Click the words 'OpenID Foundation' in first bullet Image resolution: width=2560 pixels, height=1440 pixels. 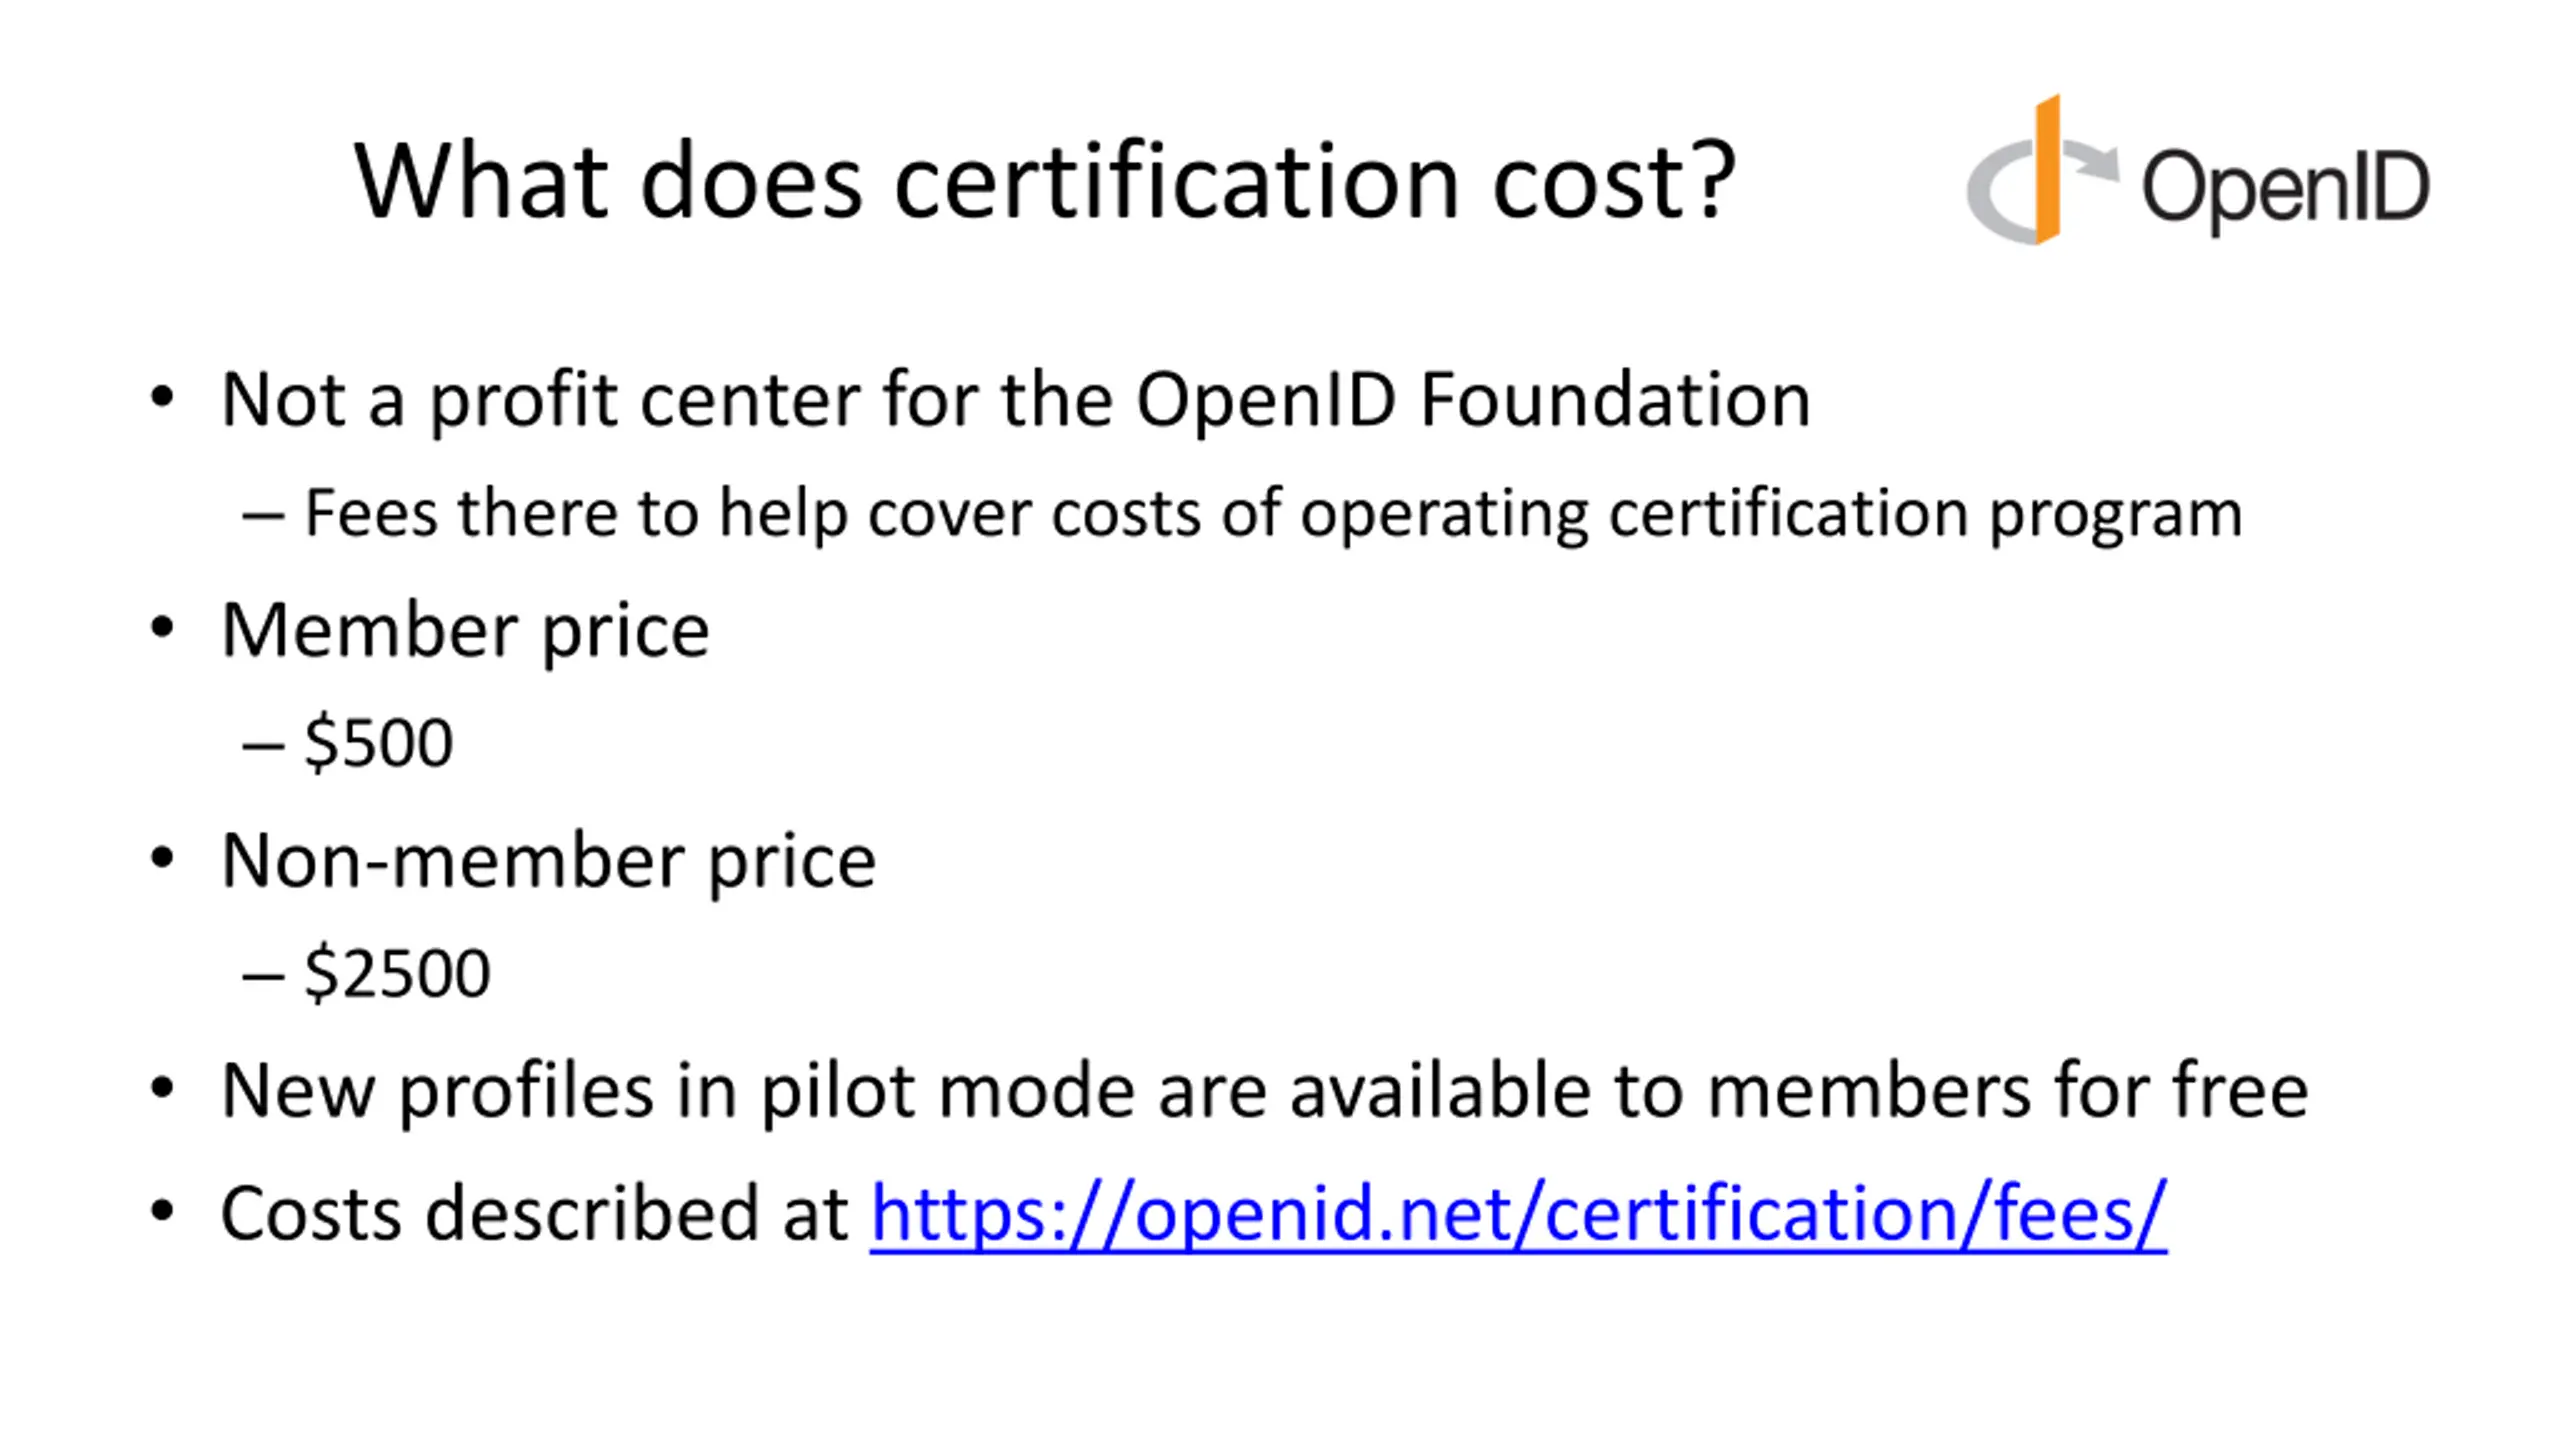click(x=1473, y=399)
